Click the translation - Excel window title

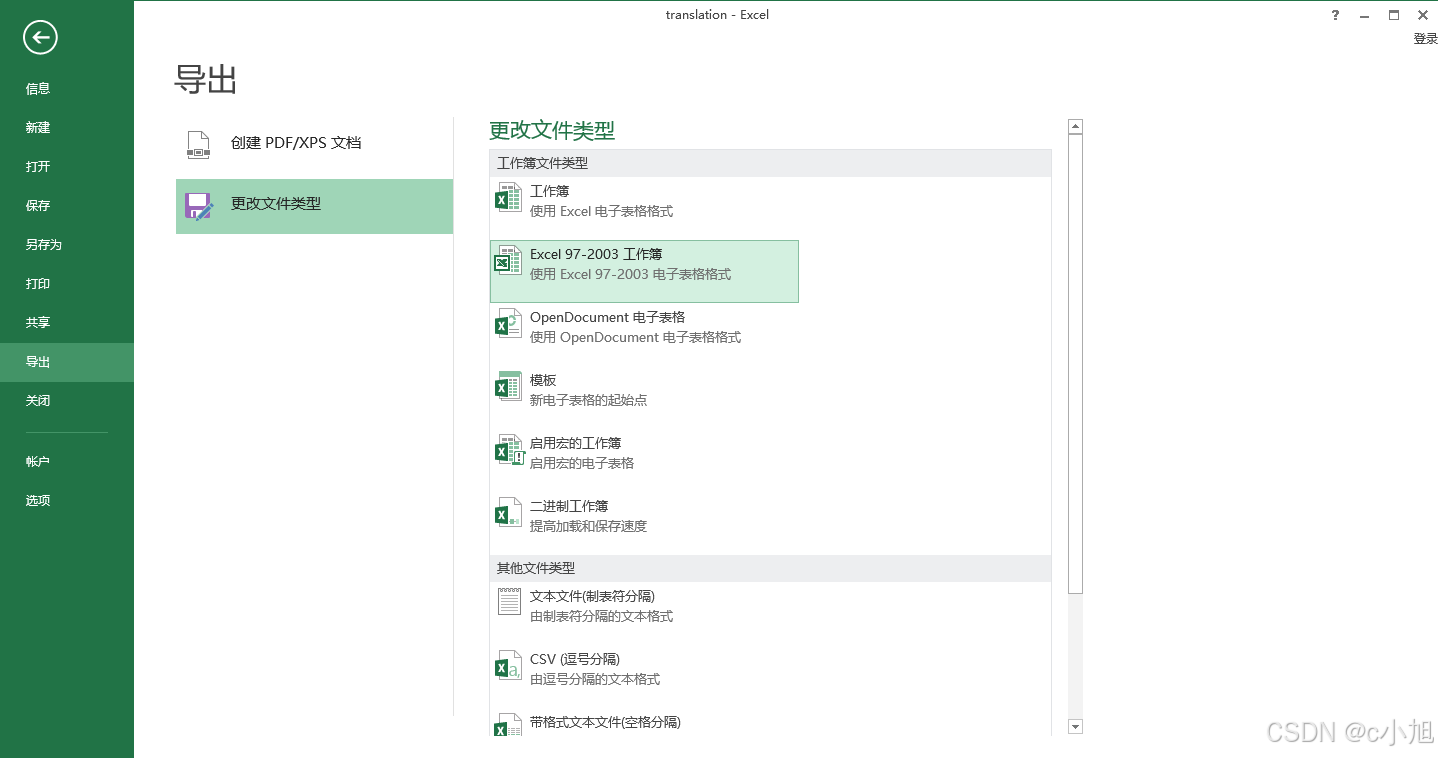coord(717,15)
